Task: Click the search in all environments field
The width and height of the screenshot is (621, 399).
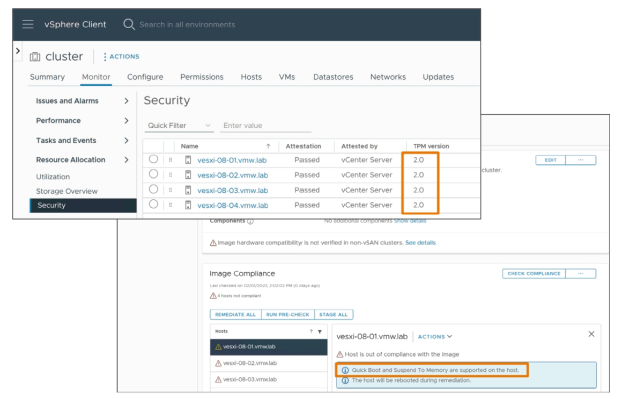Action: [187, 25]
